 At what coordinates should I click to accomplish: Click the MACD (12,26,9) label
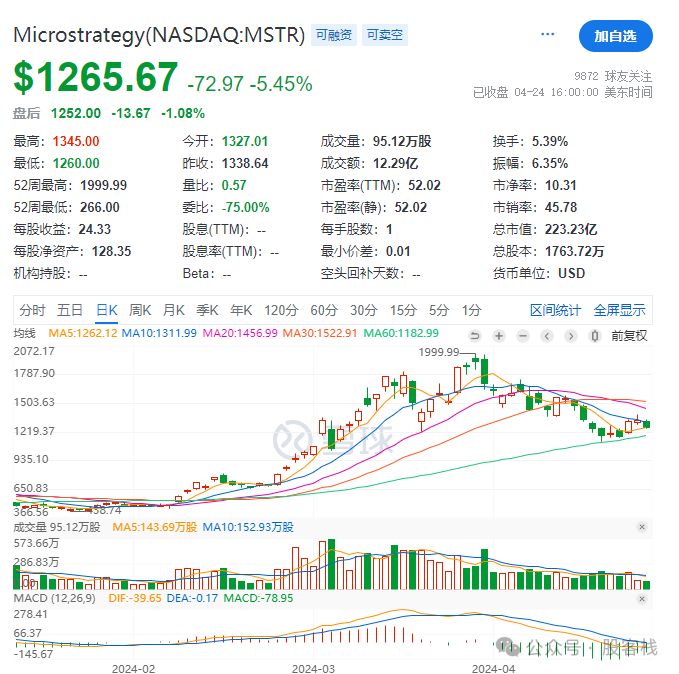pos(55,598)
